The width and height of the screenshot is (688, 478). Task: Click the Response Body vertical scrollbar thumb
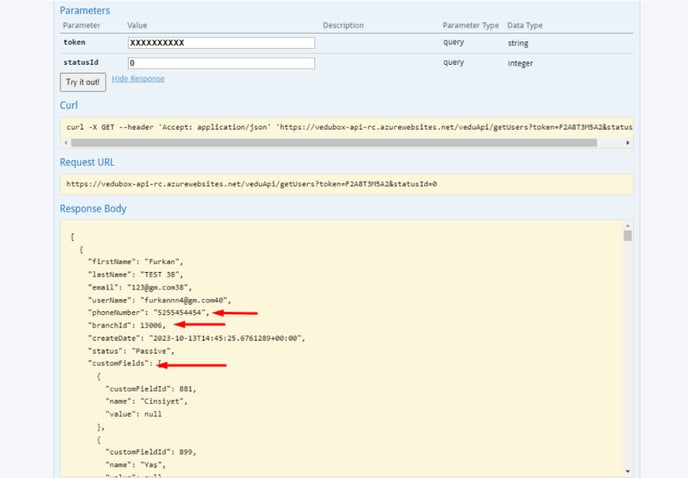click(627, 237)
